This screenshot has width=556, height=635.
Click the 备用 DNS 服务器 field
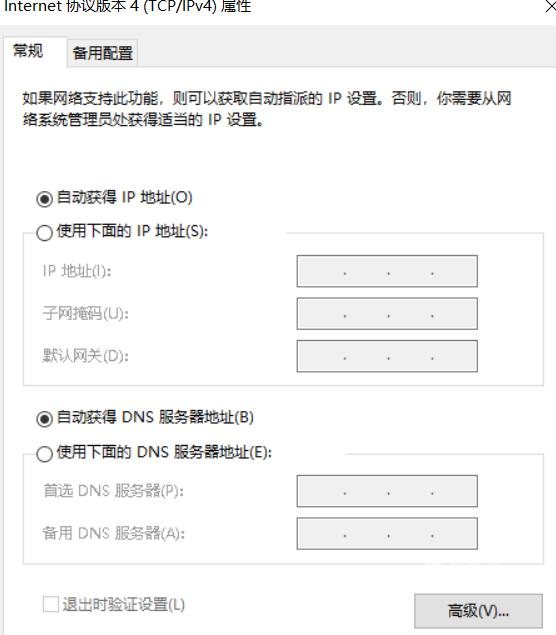(387, 533)
